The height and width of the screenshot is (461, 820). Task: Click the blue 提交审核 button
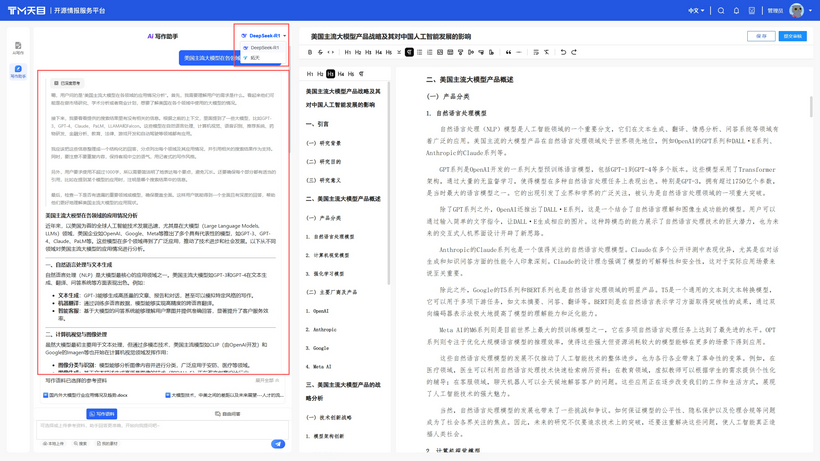[793, 36]
